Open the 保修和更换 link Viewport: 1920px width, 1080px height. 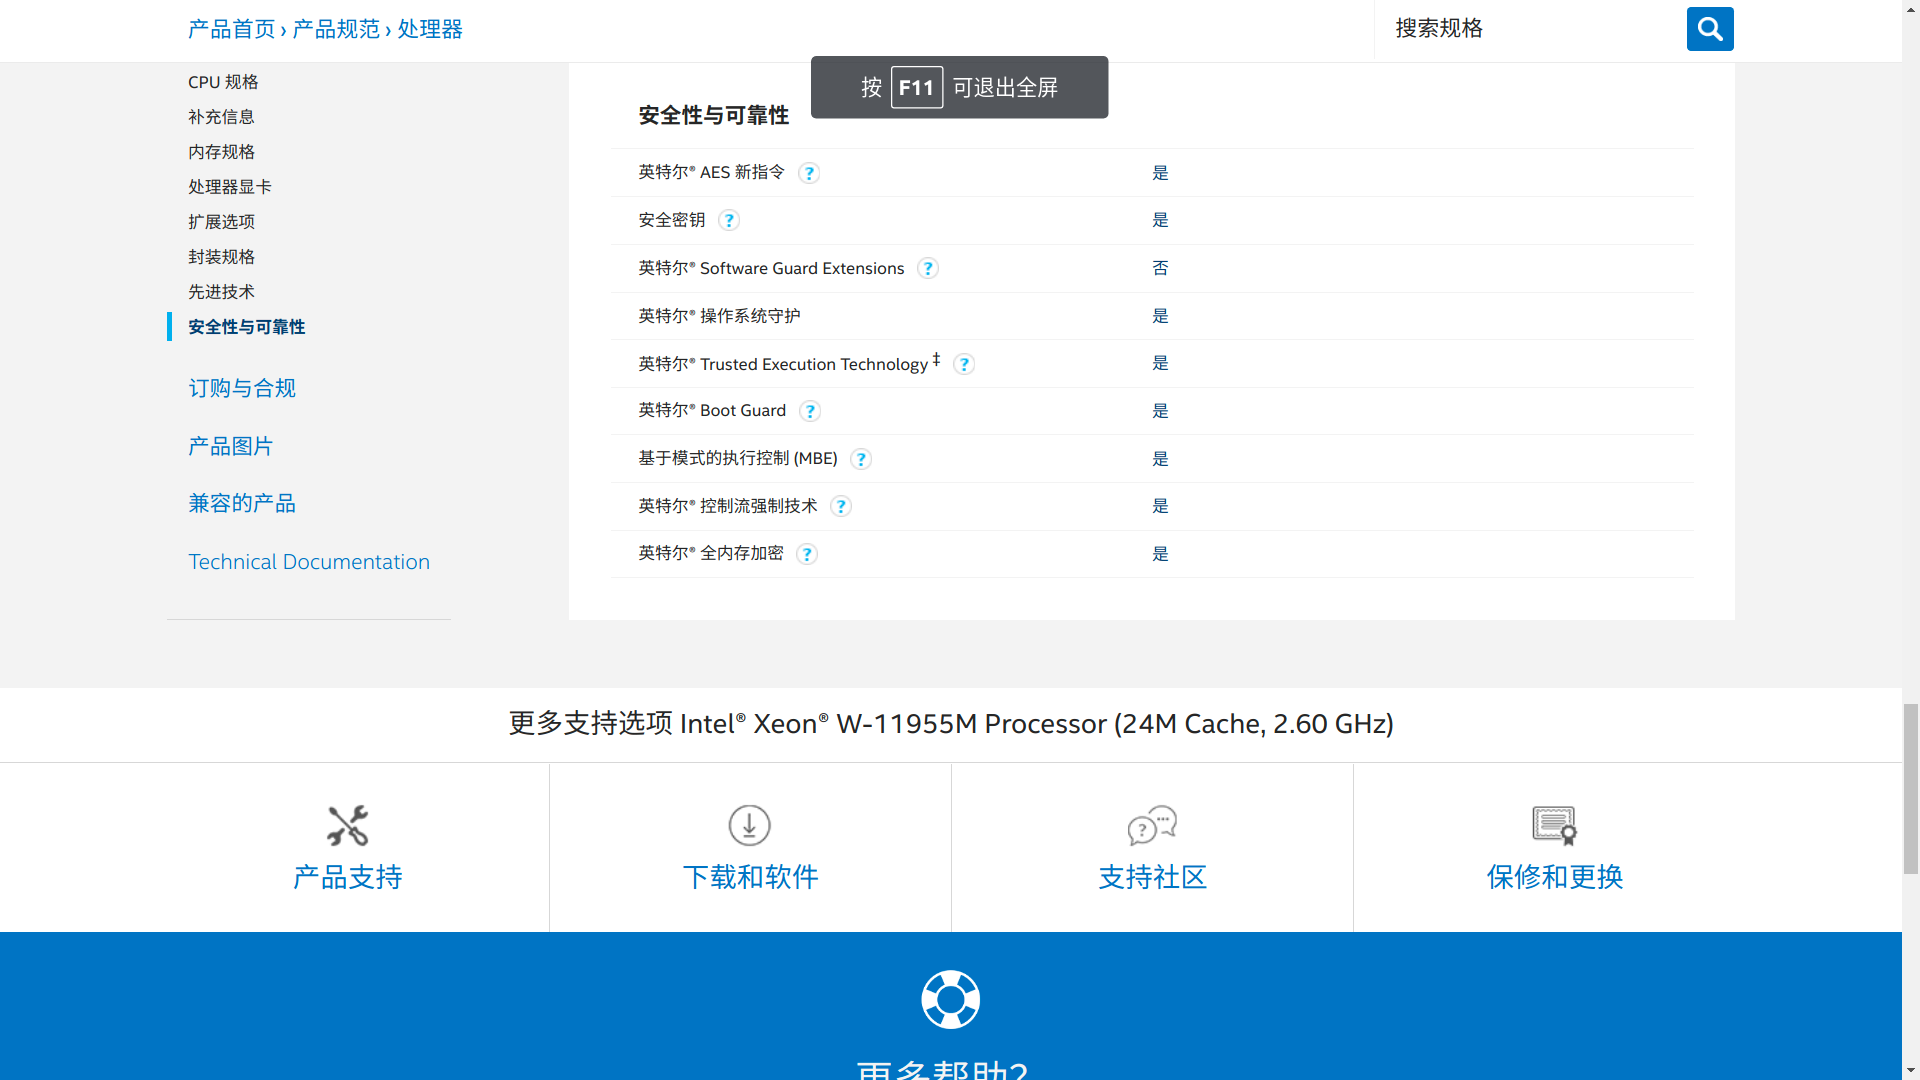click(1555, 877)
